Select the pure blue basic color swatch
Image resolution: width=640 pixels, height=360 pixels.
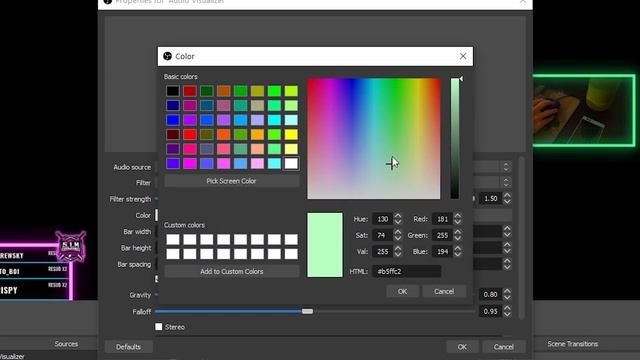pos(173,120)
